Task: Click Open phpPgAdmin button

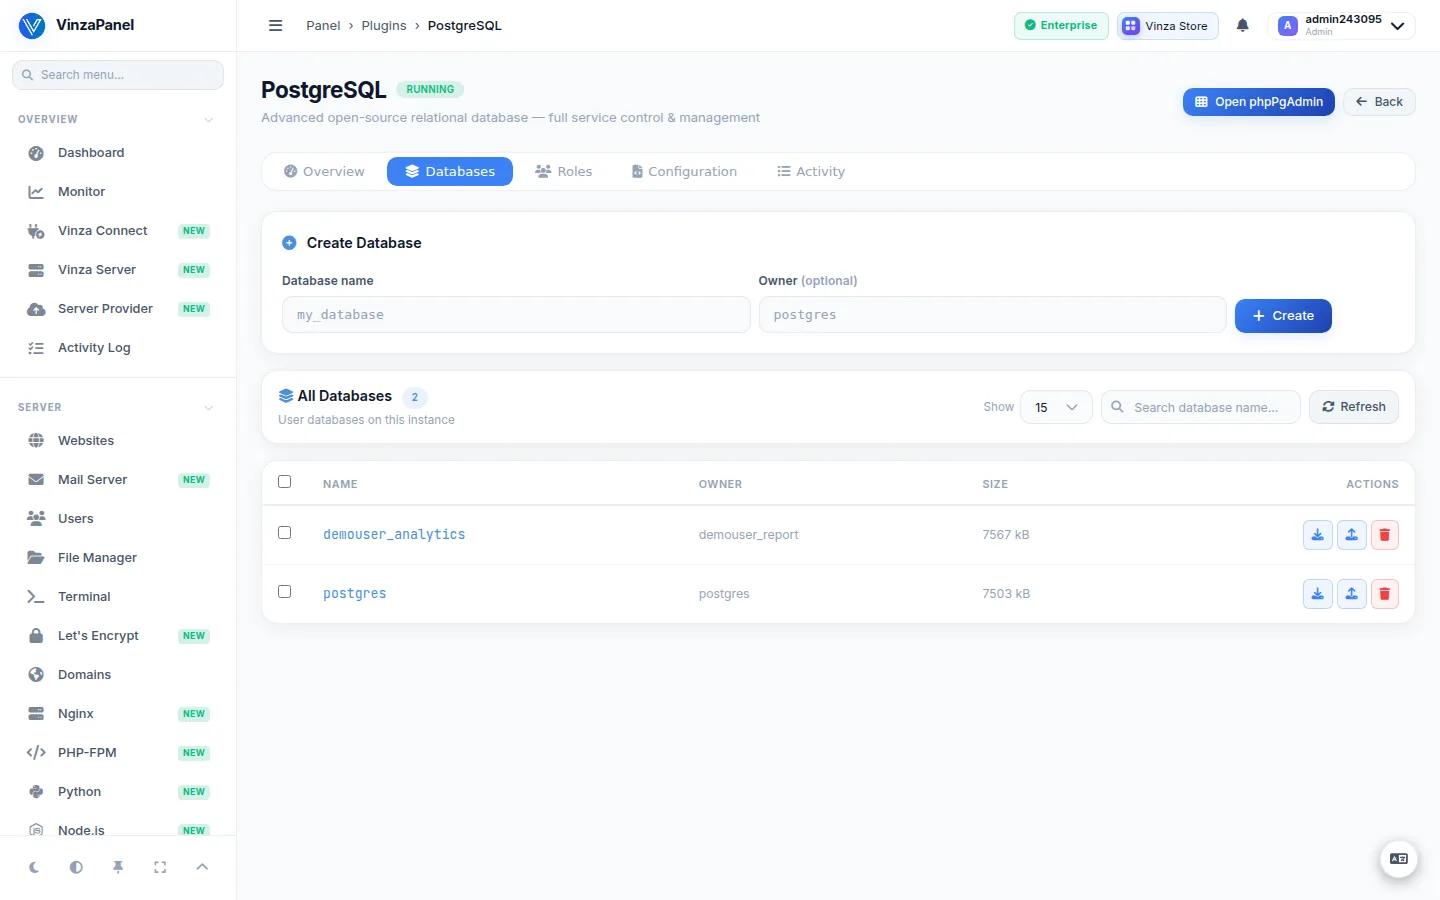Action: tap(1259, 102)
